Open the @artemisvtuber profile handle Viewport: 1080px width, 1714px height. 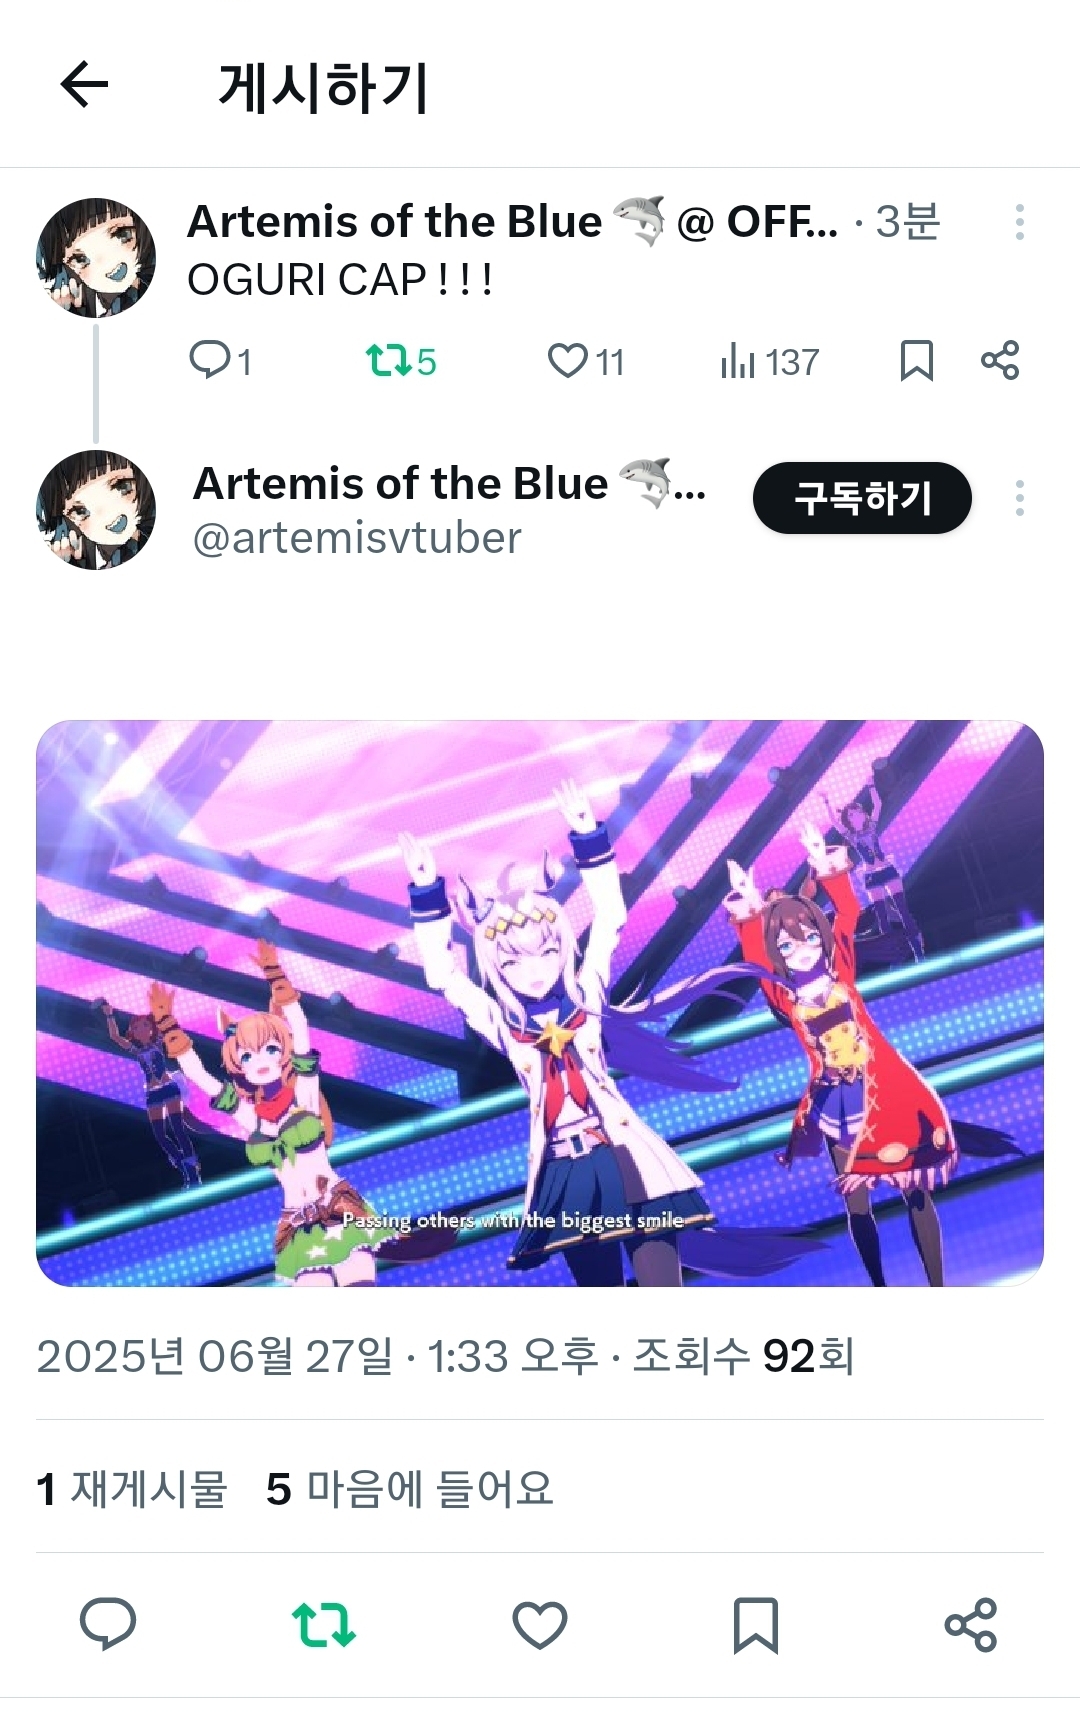click(x=357, y=539)
